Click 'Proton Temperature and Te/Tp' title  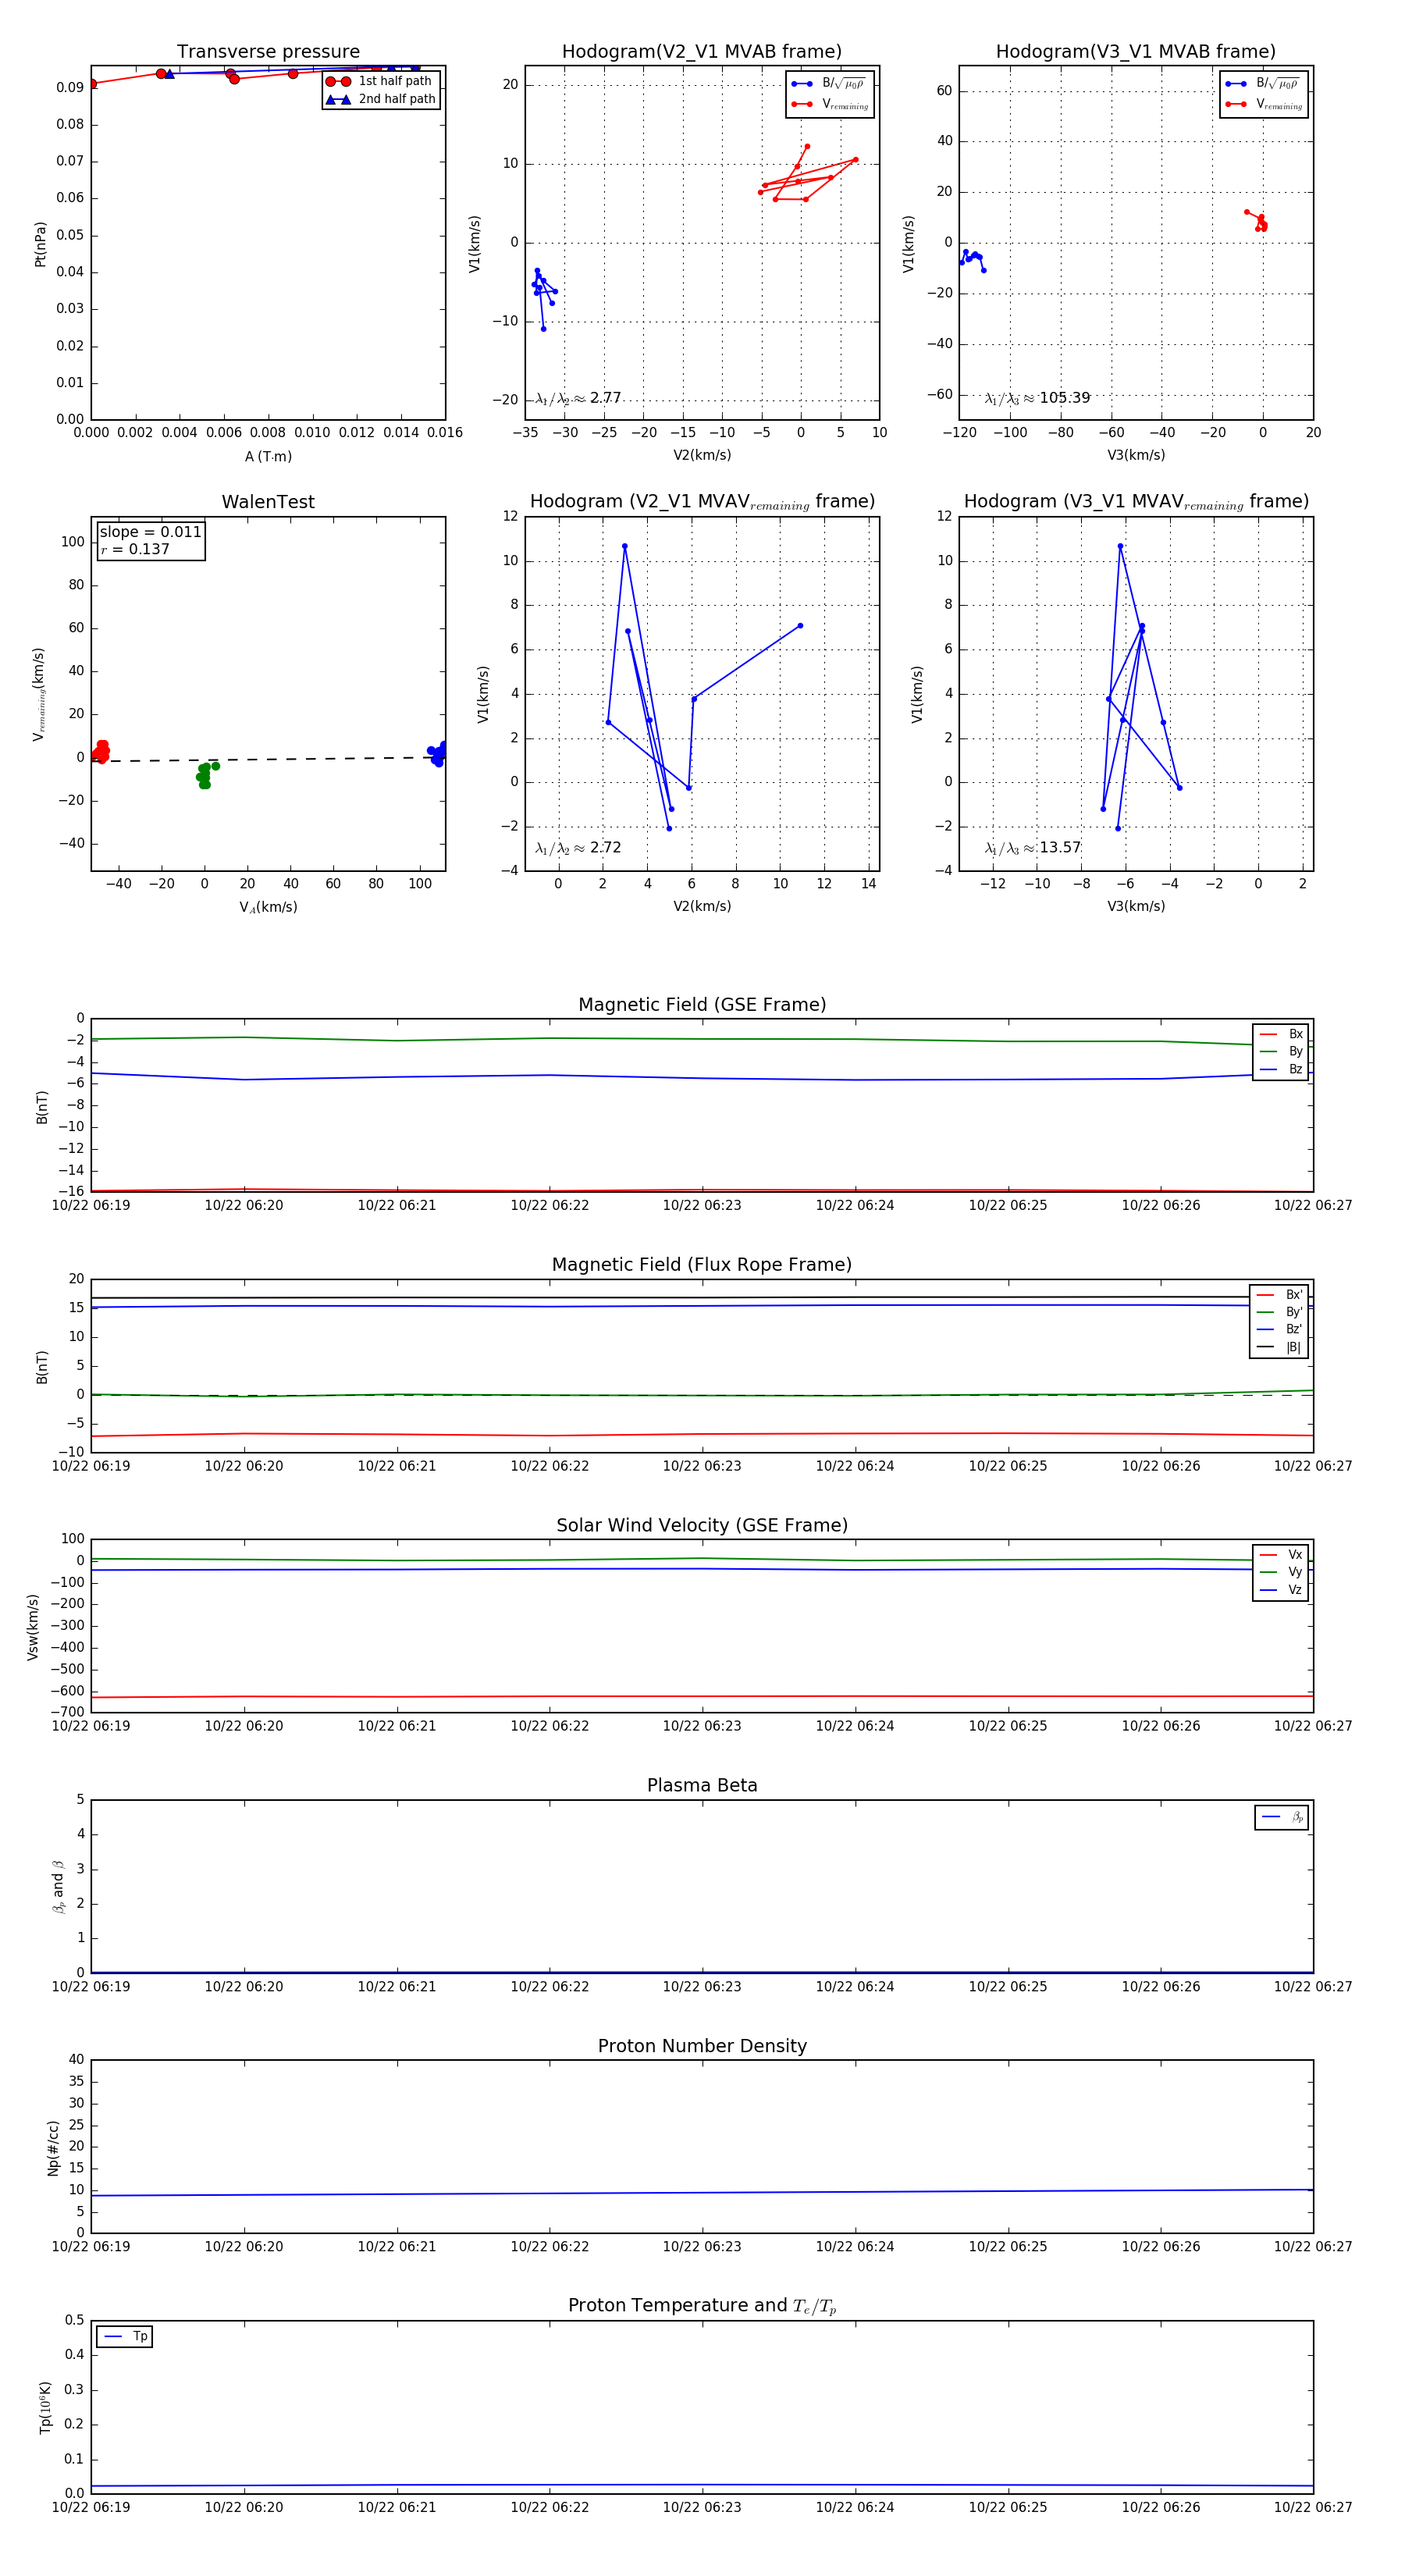coord(702,2306)
